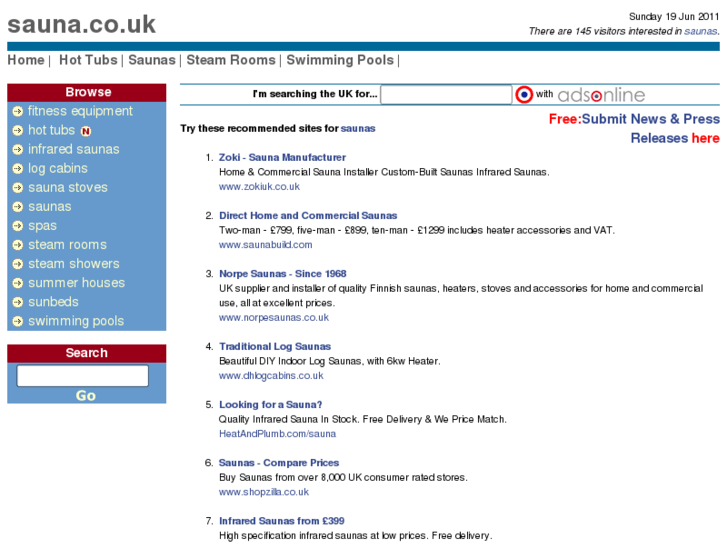Screen dimensions: 727x545
Task: Visit www.saunabuild.com link
Action: click(266, 245)
